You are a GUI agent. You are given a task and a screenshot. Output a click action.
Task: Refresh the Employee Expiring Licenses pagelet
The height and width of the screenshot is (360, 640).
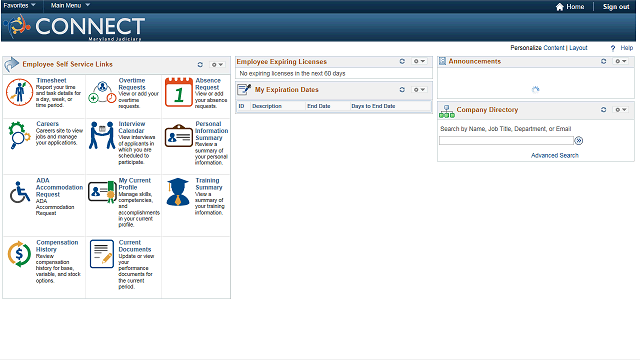pyautogui.click(x=402, y=61)
